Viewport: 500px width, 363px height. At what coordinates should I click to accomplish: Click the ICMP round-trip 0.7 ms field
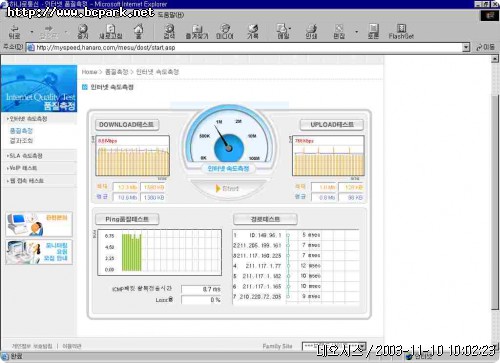201,289
